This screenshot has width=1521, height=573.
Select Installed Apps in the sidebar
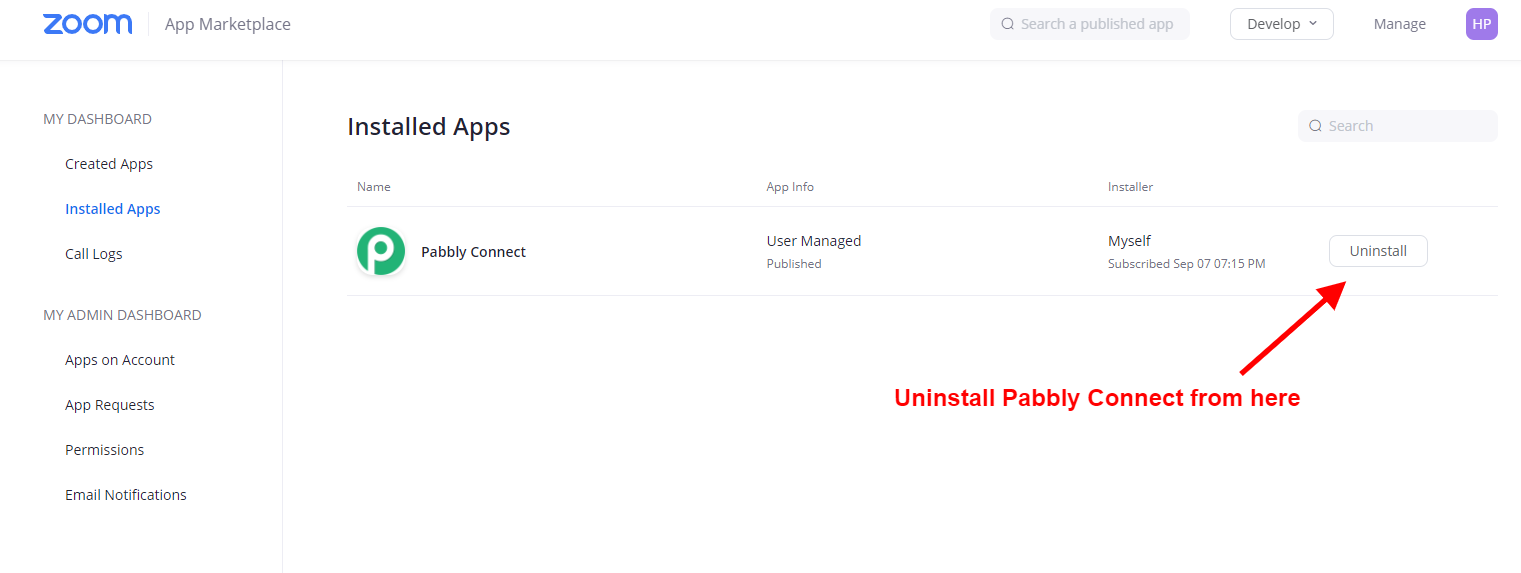pyautogui.click(x=113, y=209)
